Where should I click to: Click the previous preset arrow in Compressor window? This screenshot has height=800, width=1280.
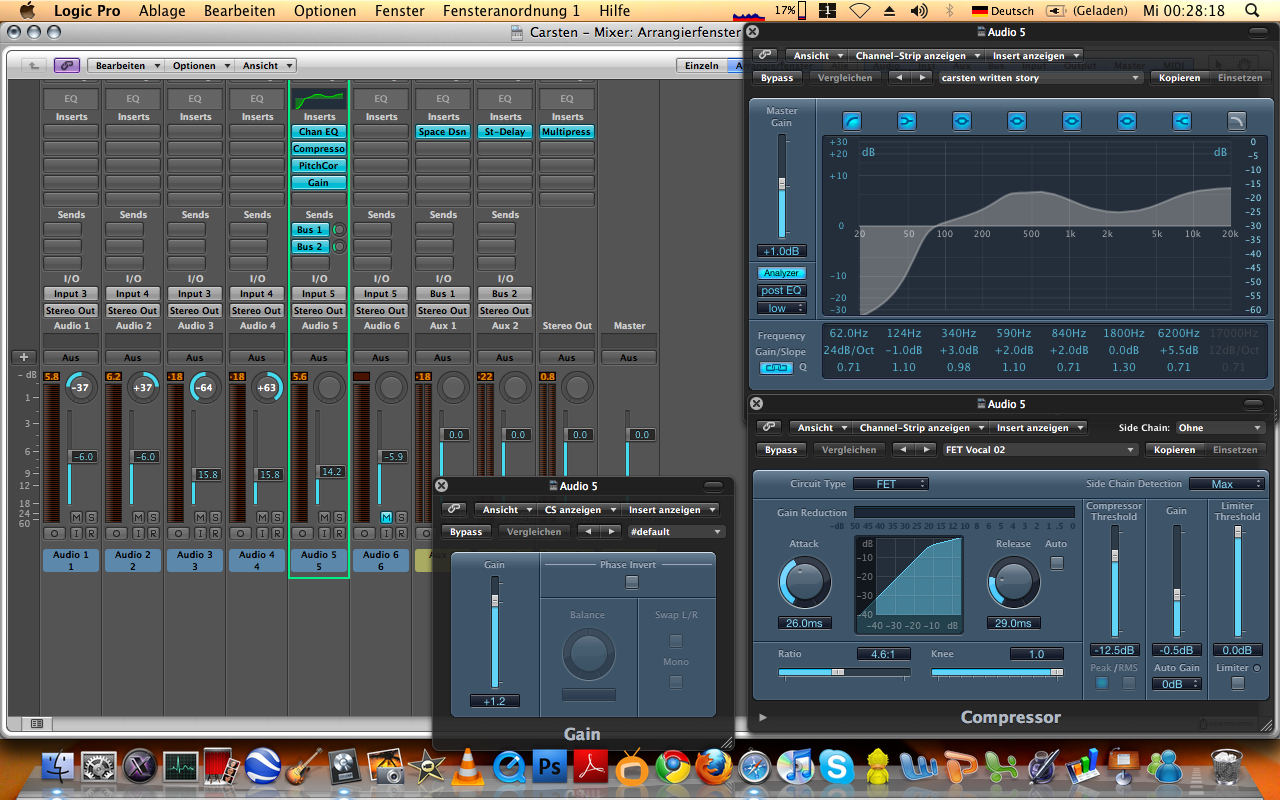pos(902,450)
